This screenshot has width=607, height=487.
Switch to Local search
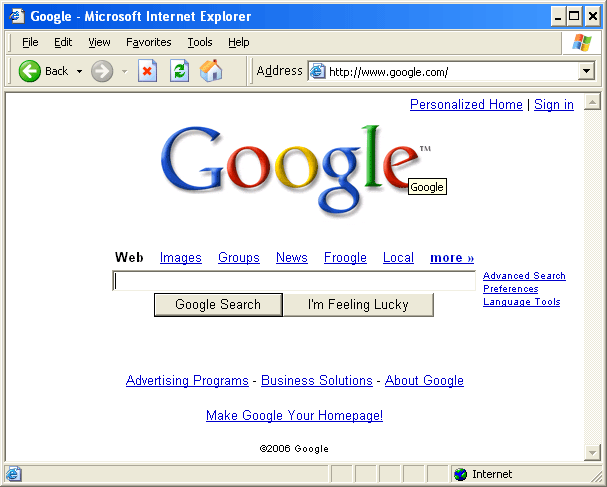click(x=398, y=258)
